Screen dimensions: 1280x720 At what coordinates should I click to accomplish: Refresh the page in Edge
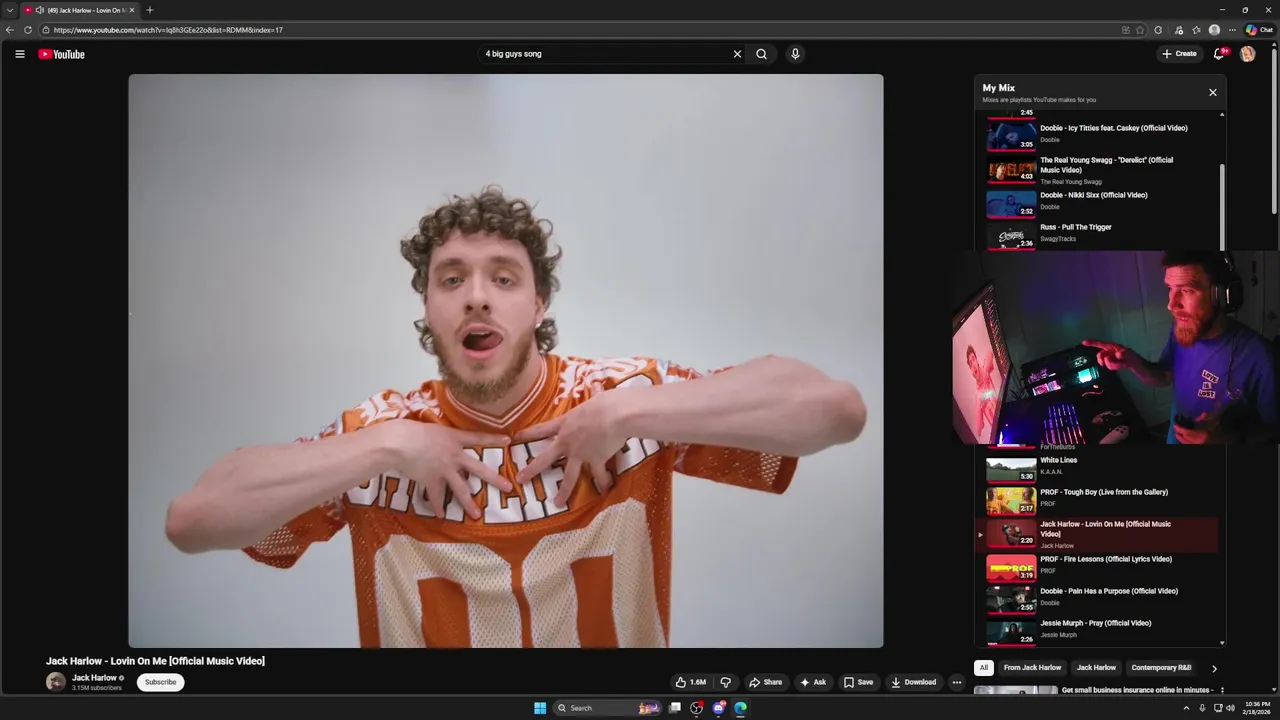click(27, 30)
